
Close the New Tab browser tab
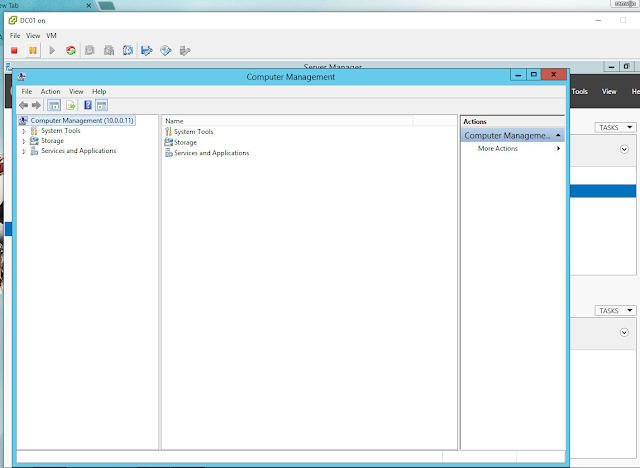(89, 6)
